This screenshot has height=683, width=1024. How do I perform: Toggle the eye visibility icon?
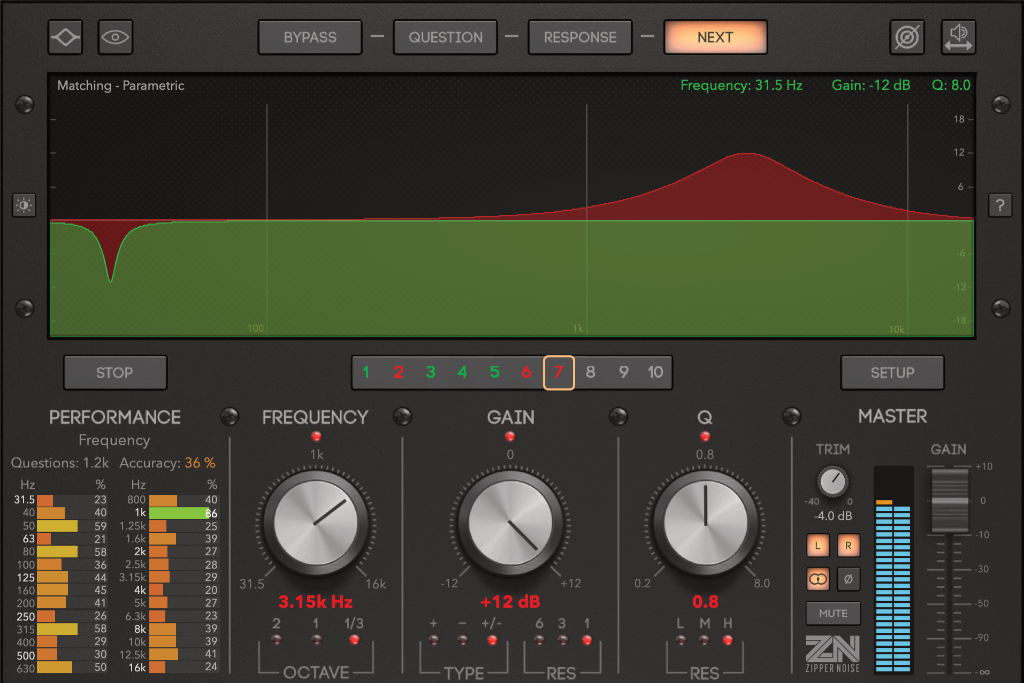pos(116,37)
